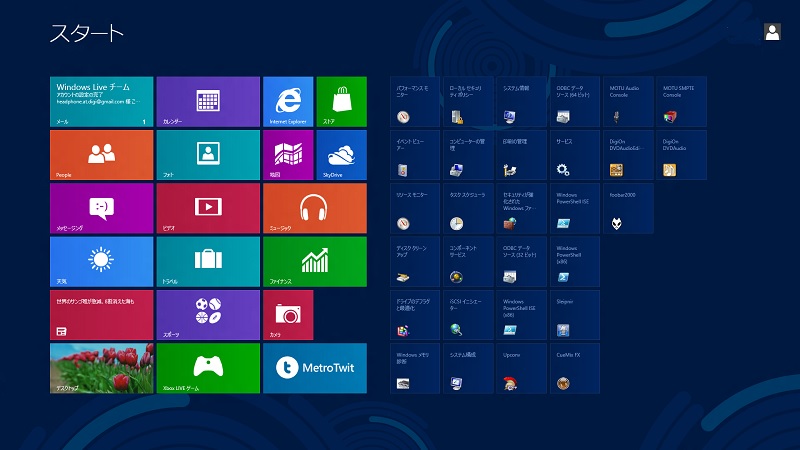This screenshot has width=800, height=450.
Task: Open the Photos (フォト) tile
Action: pos(208,155)
